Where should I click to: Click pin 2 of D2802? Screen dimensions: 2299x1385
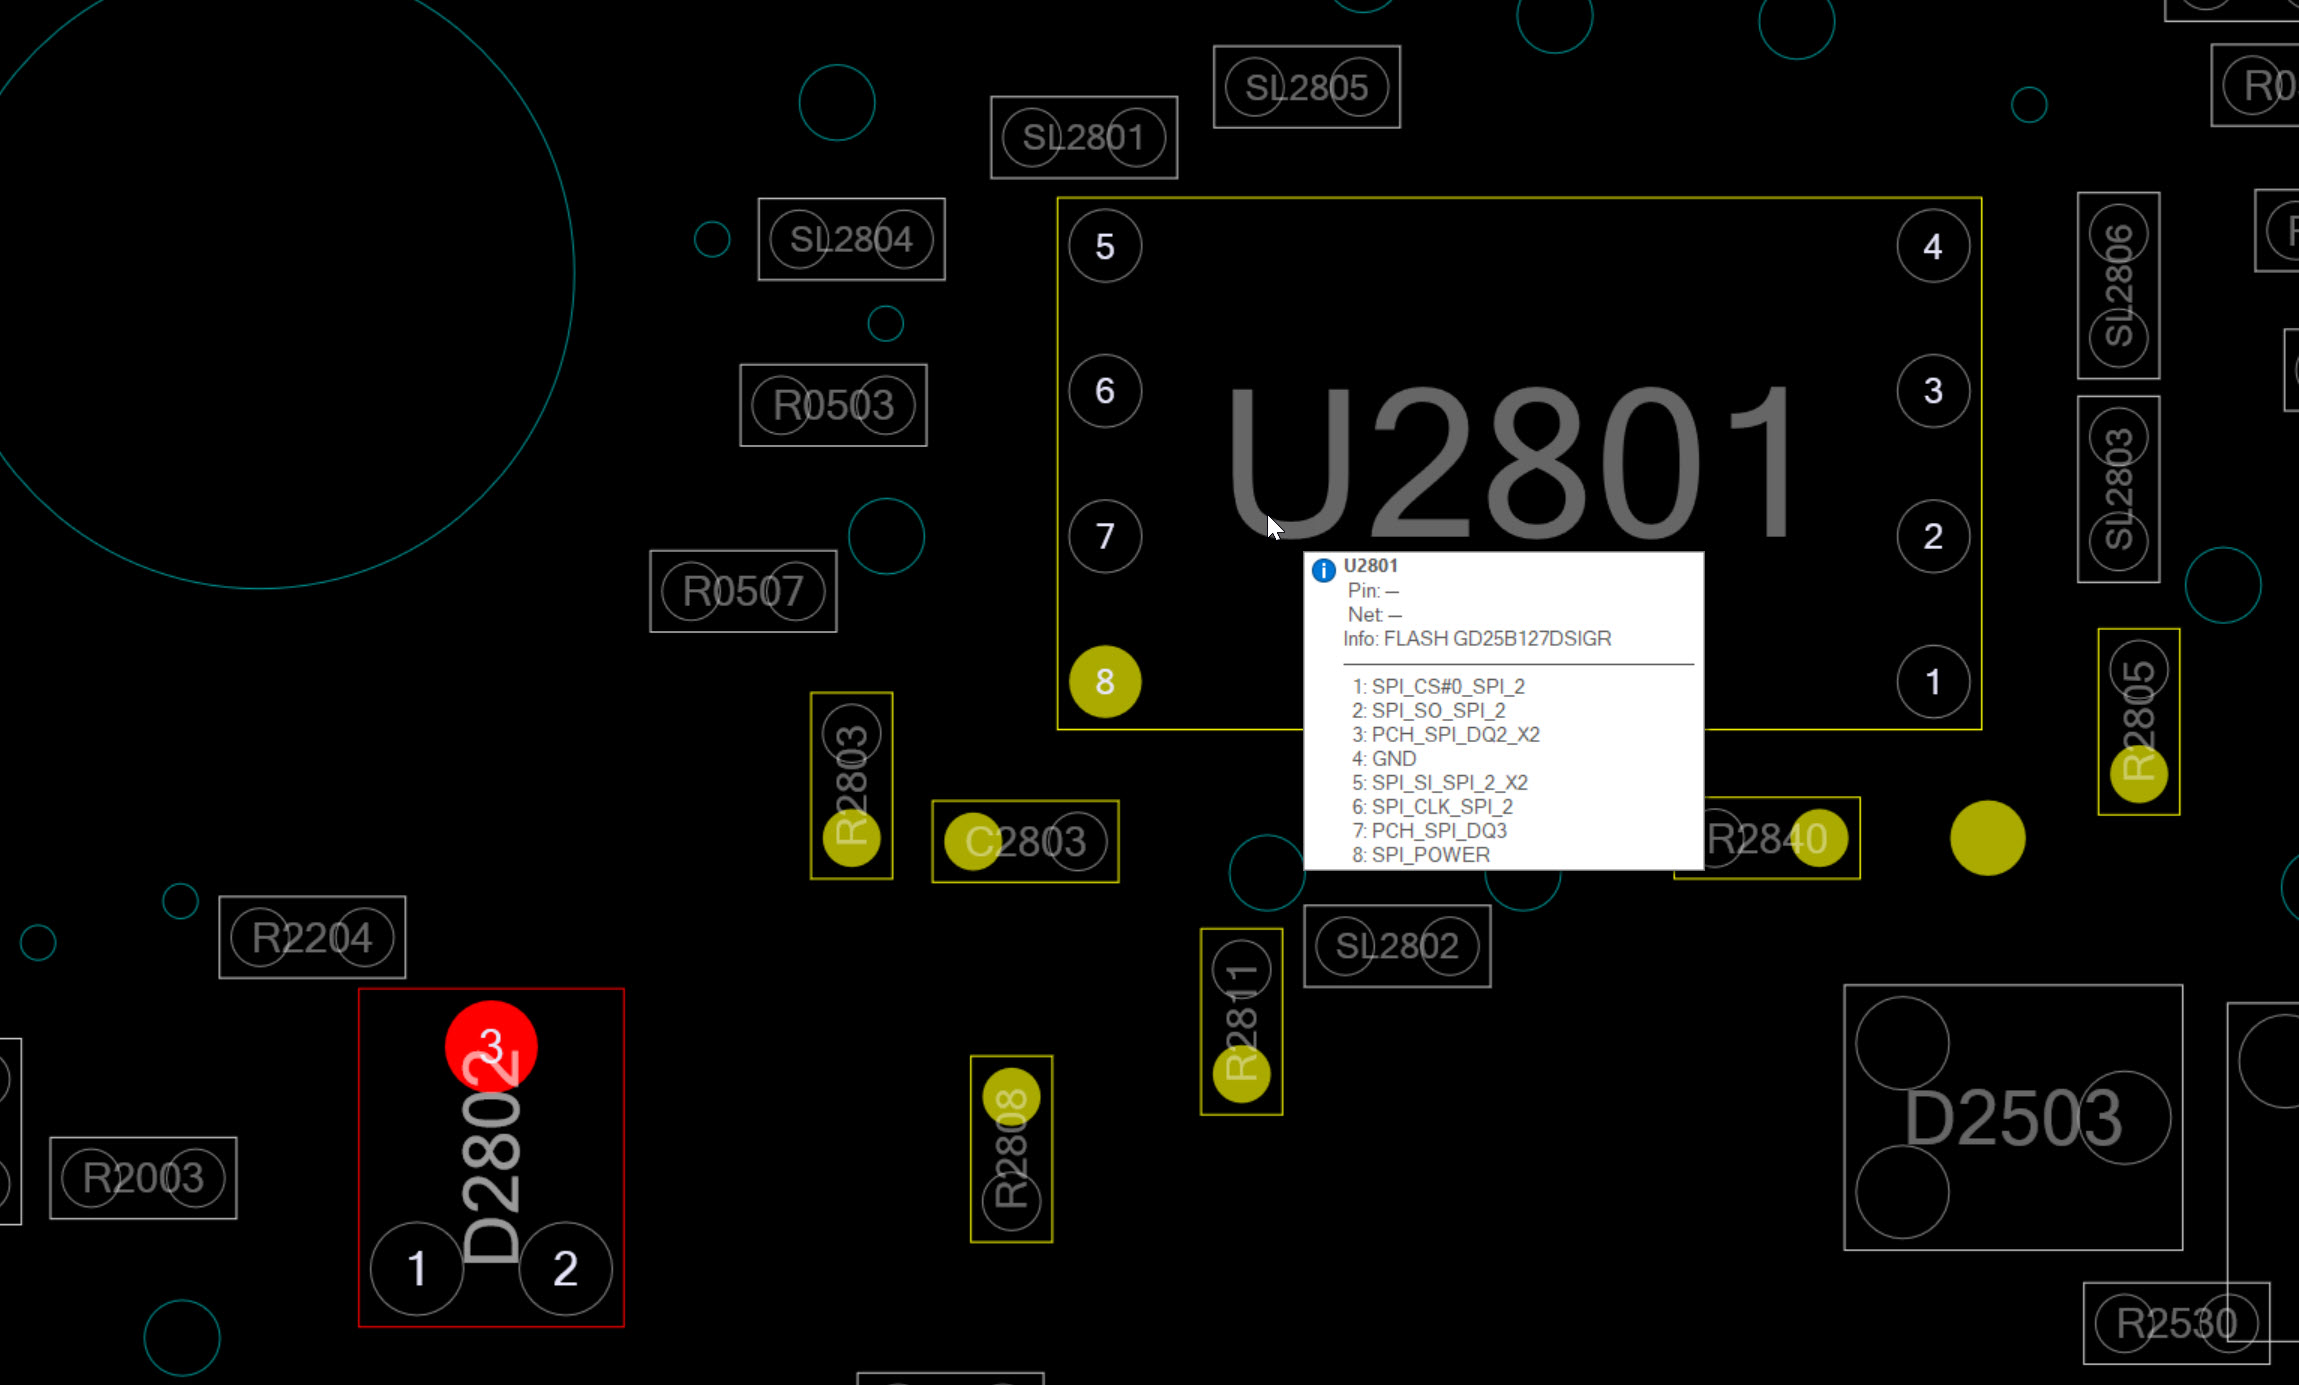(565, 1268)
